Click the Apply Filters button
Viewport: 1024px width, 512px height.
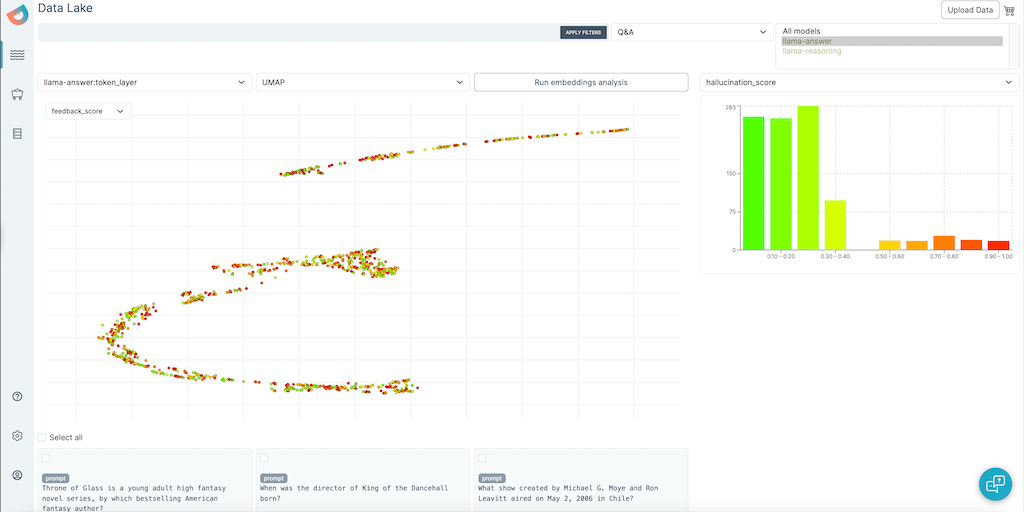click(583, 32)
